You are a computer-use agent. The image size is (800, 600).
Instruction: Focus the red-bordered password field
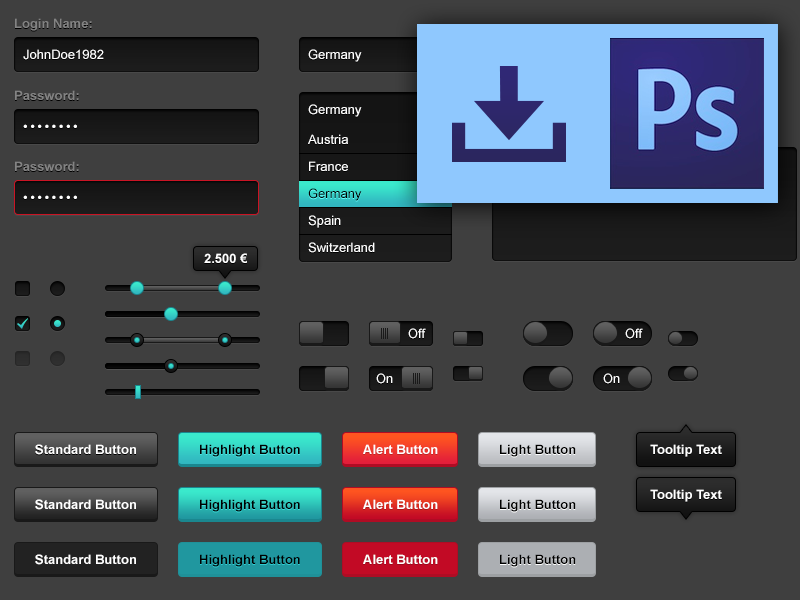tap(136, 197)
